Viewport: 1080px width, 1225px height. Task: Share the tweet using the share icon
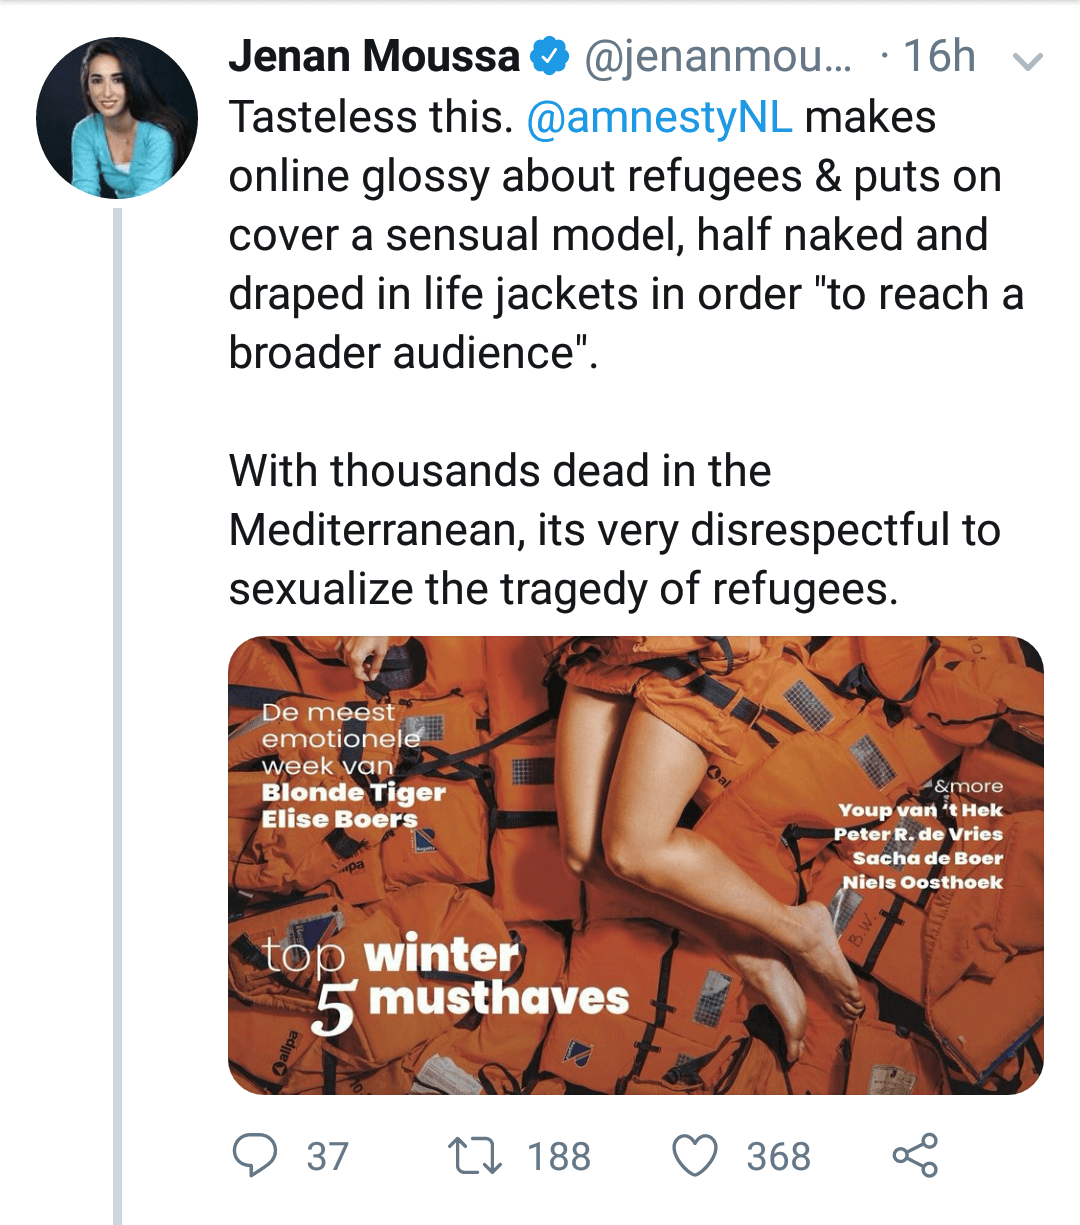click(915, 1155)
